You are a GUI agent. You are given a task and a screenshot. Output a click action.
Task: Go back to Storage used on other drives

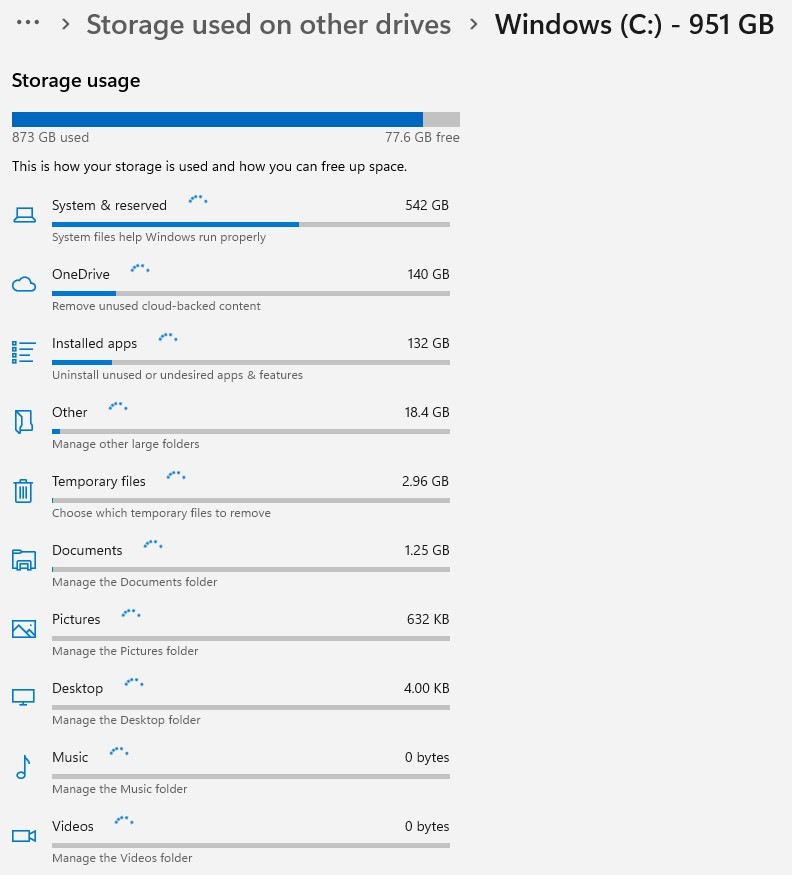(268, 24)
